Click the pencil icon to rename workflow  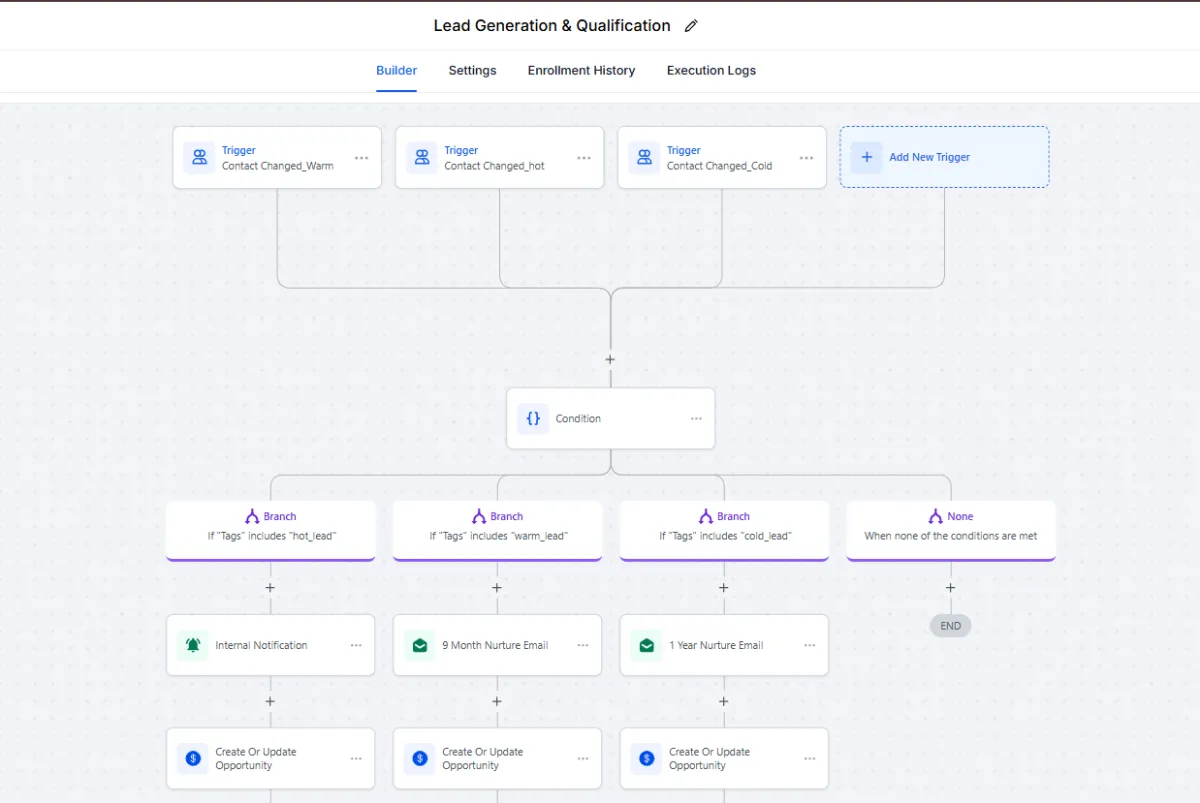click(691, 26)
